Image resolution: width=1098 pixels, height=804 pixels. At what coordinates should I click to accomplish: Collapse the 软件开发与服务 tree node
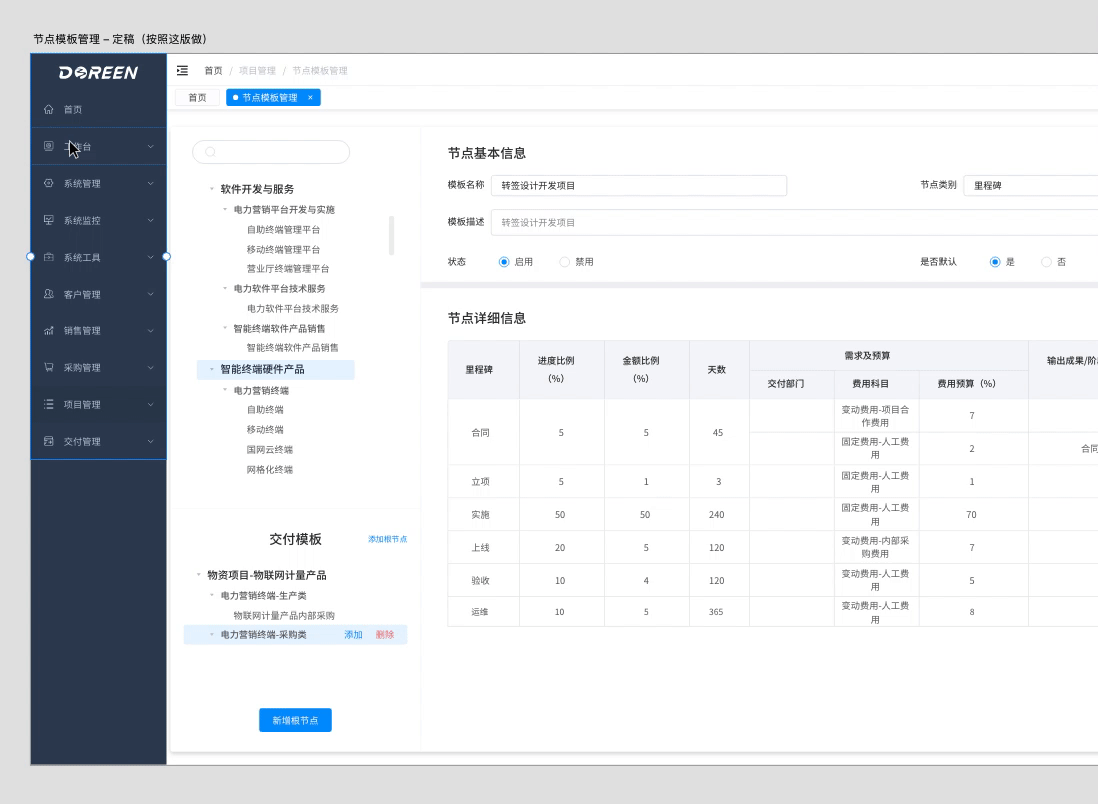tap(211, 189)
